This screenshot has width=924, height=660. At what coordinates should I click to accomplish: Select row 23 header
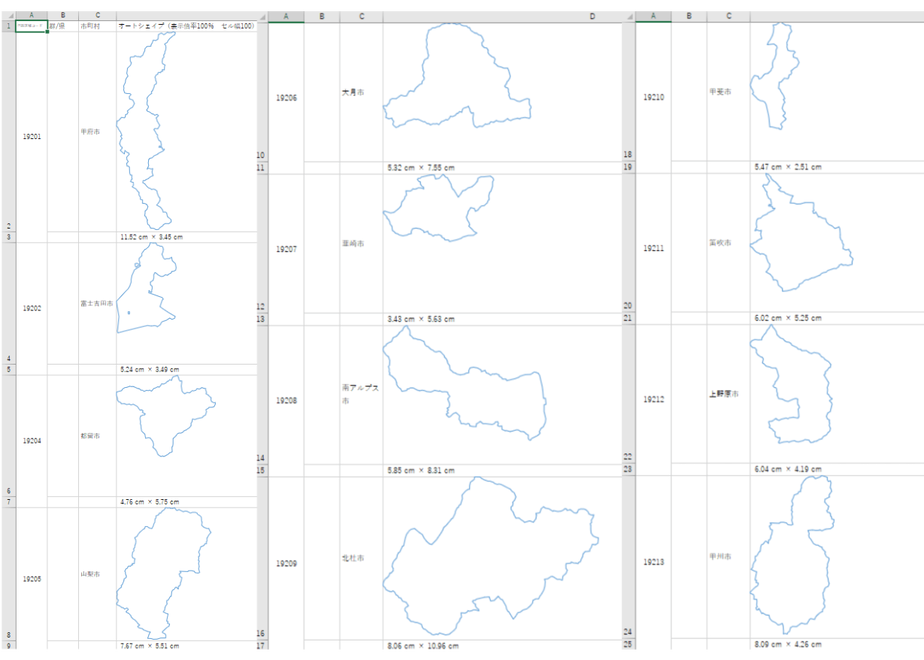[x=629, y=469]
